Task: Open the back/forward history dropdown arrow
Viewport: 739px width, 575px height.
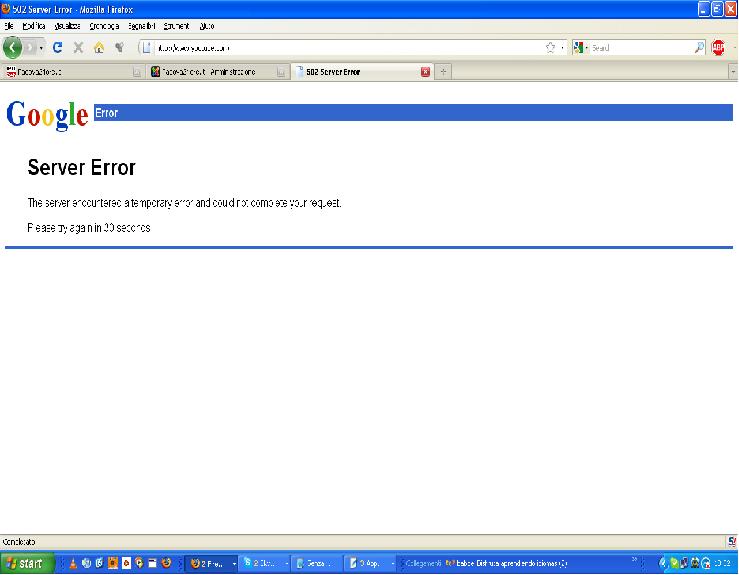Action: [41, 48]
